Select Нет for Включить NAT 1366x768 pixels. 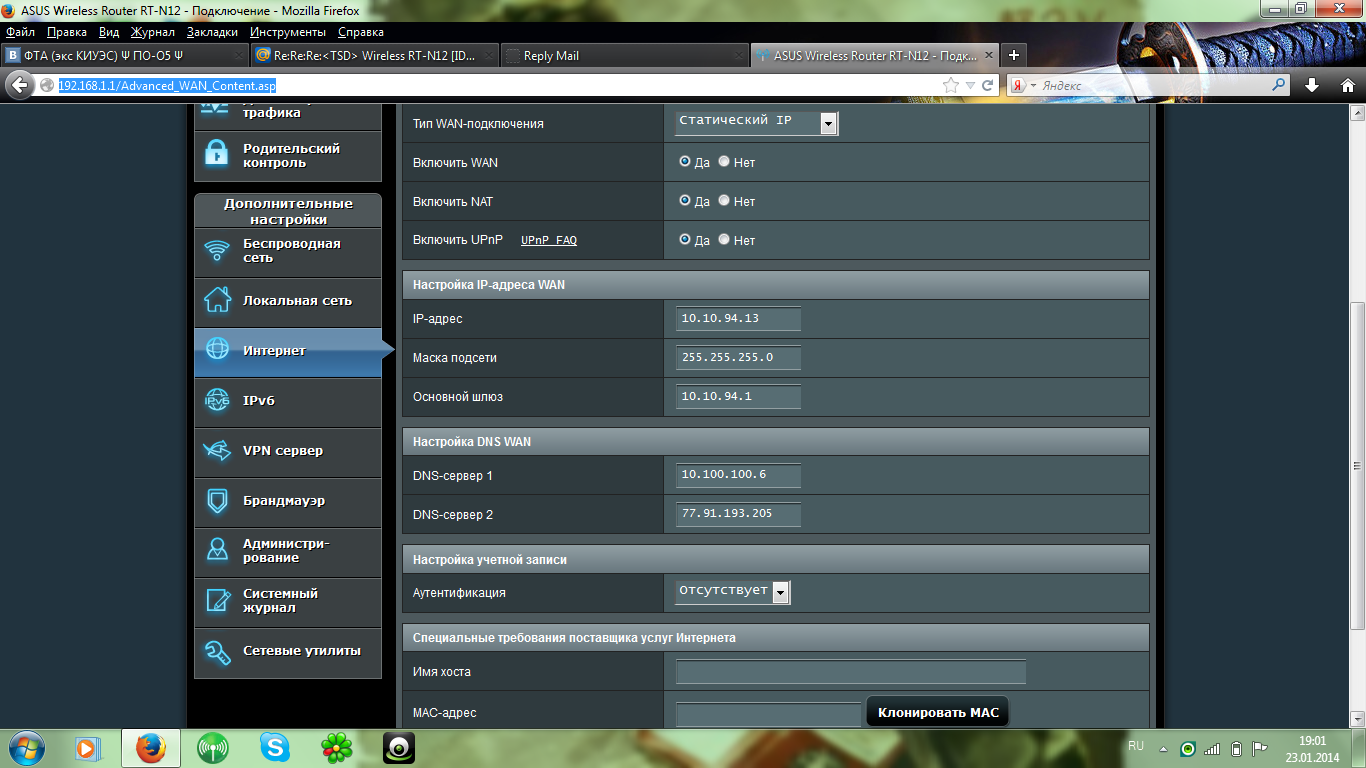point(724,200)
